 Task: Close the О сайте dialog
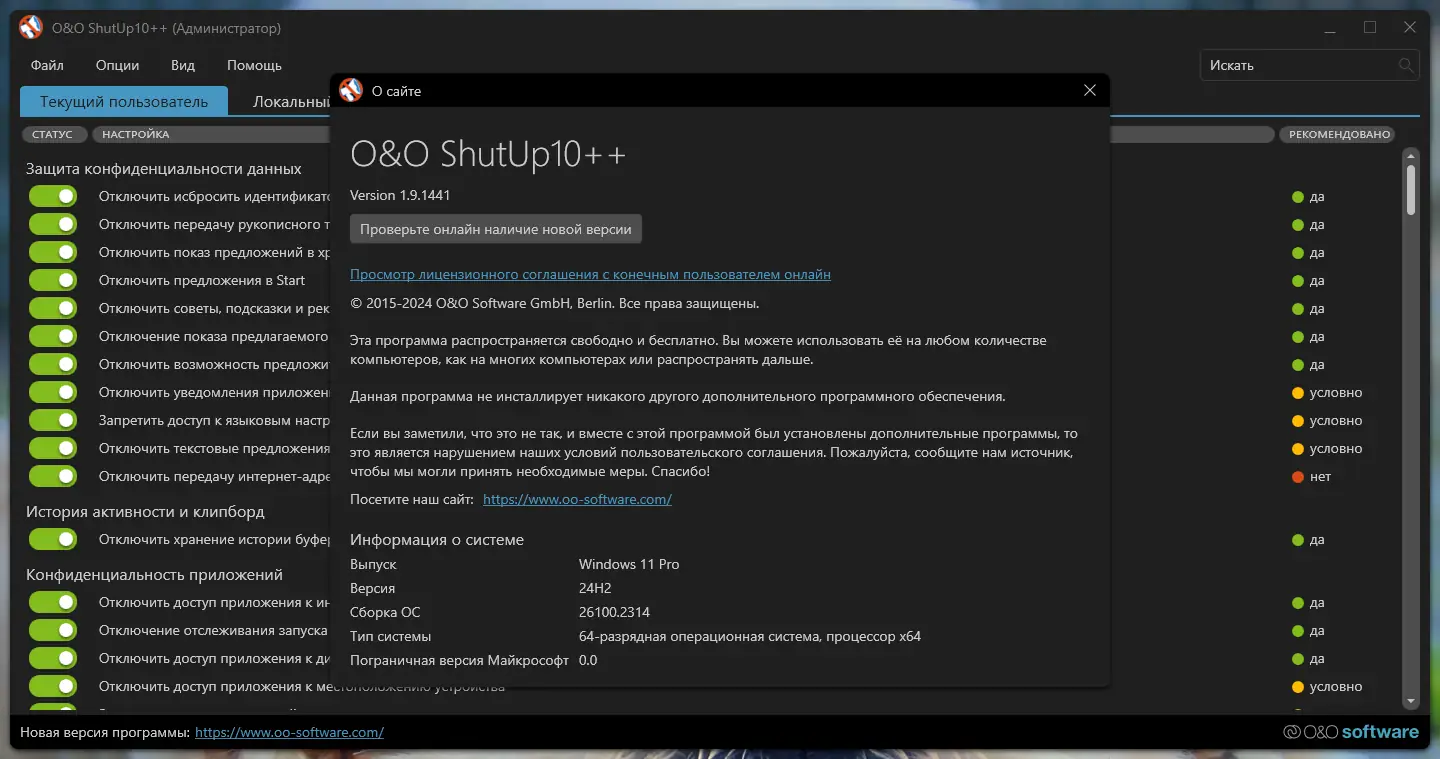click(1090, 91)
